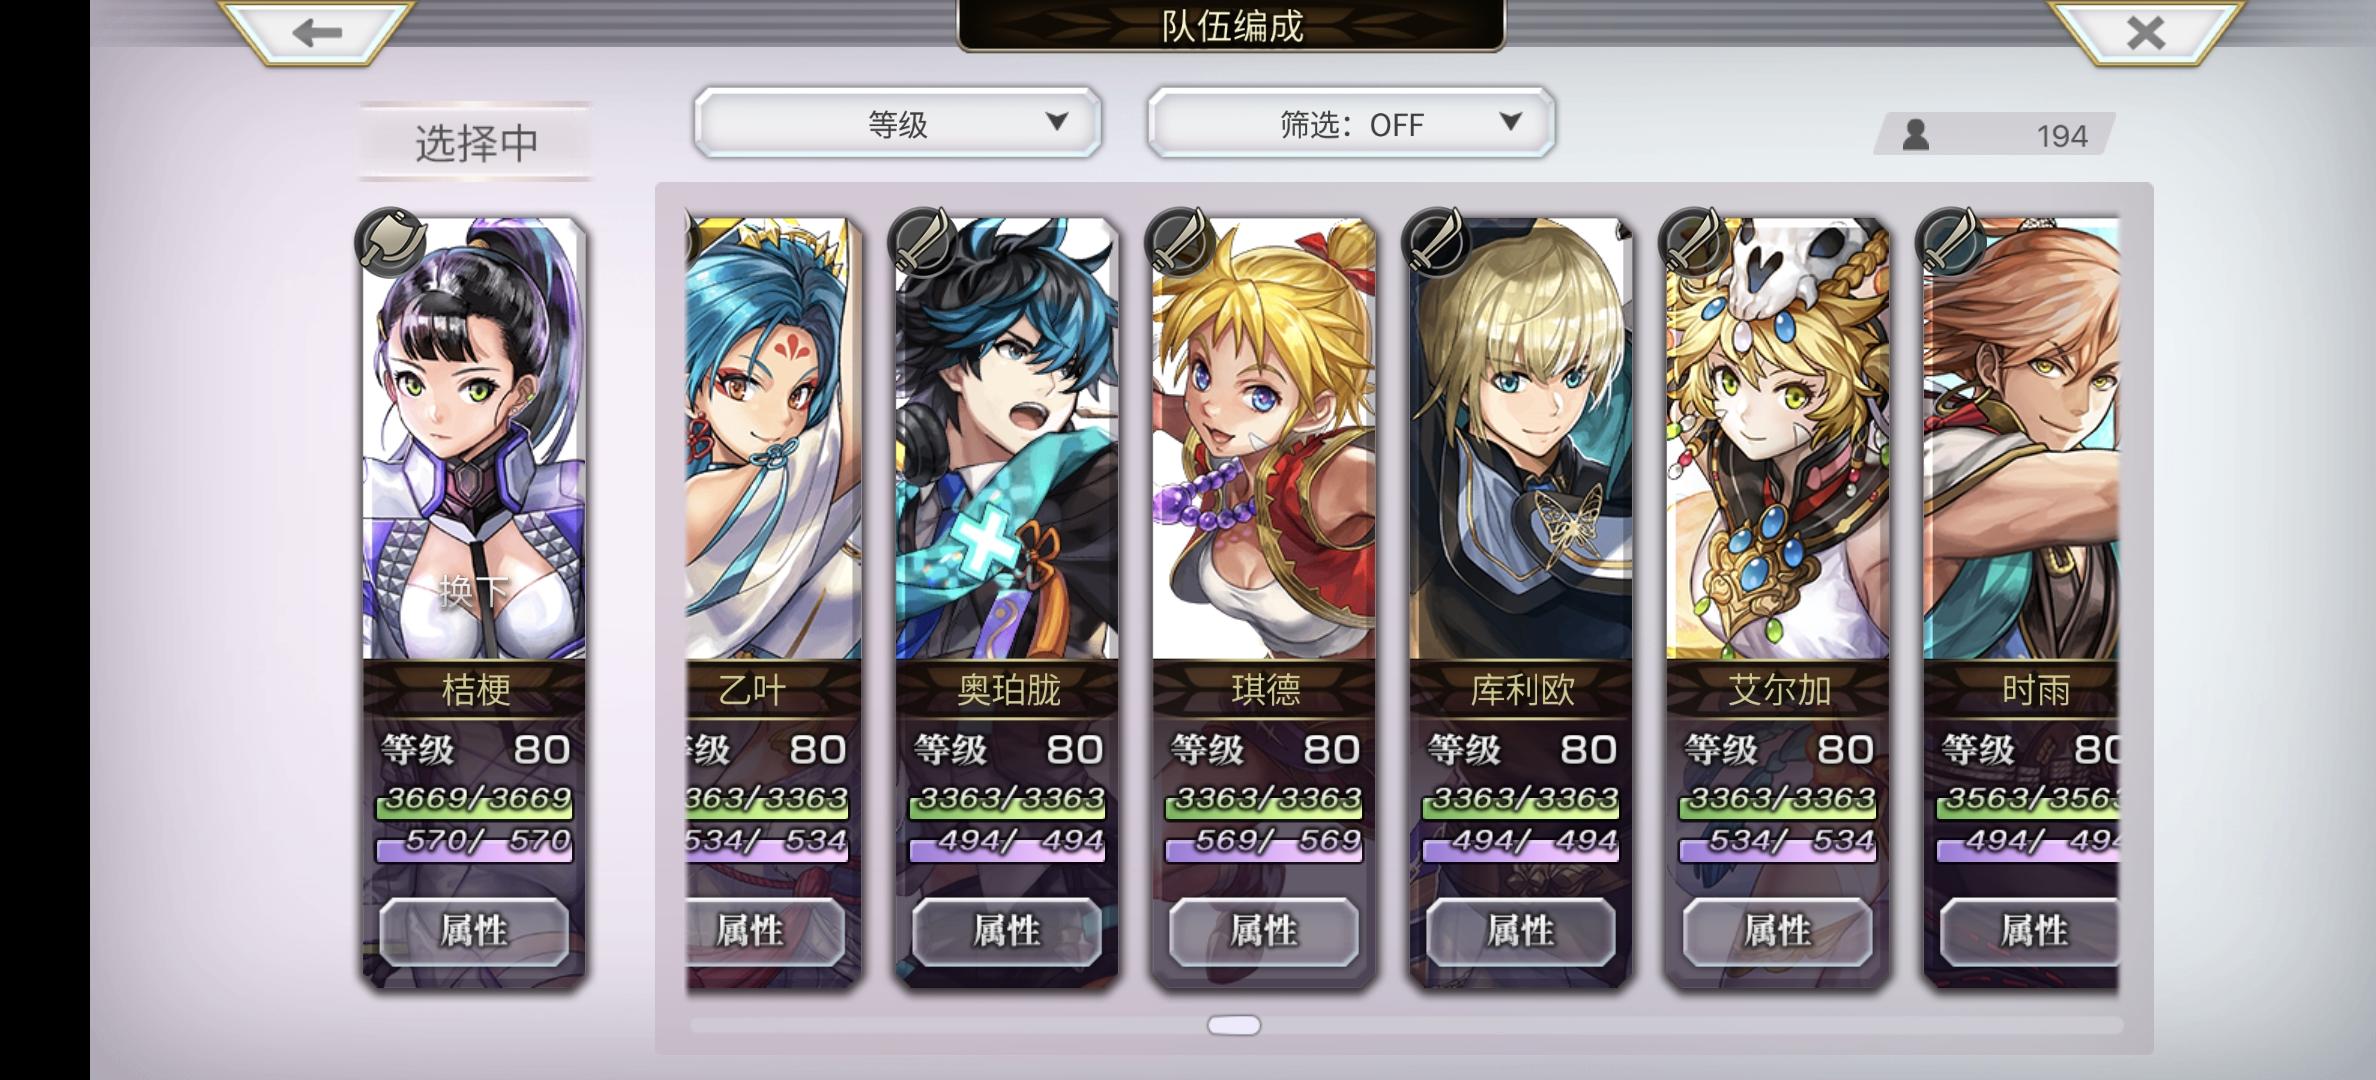Click the horizontal list scrollbar handle
Image resolution: width=2376 pixels, height=1080 pixels.
[x=1234, y=1025]
